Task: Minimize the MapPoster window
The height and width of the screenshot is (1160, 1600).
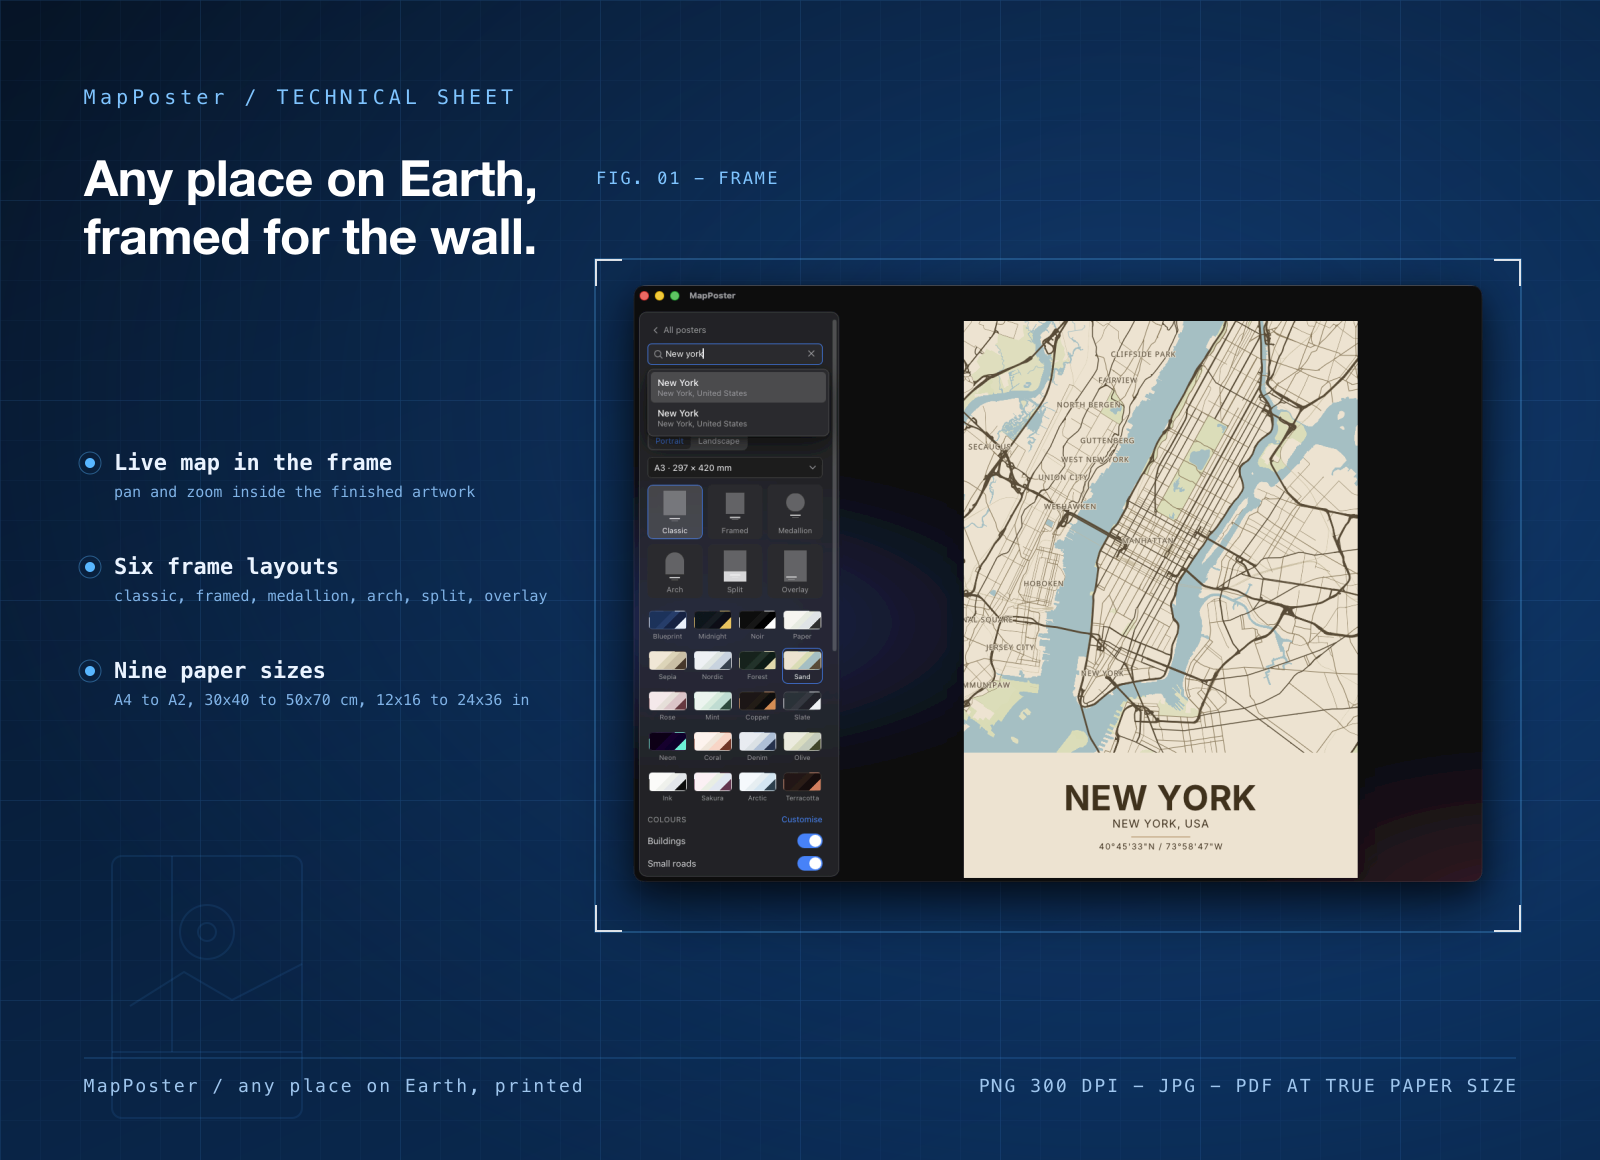Action: (x=660, y=296)
